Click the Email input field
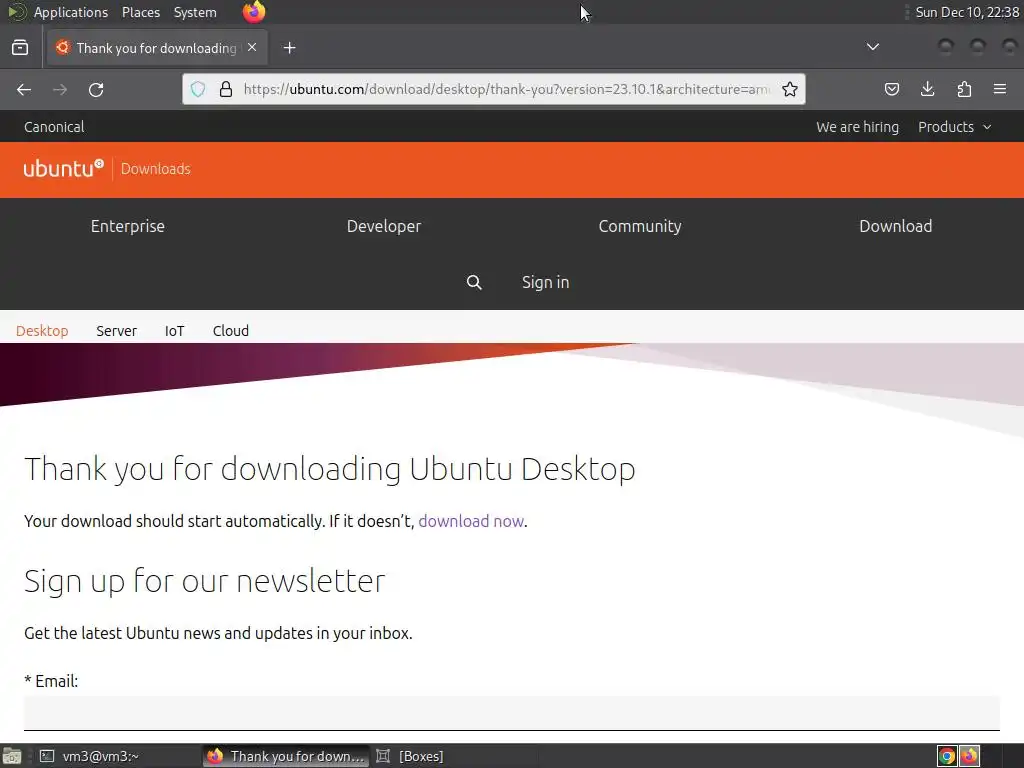Image resolution: width=1024 pixels, height=768 pixels. pos(511,712)
